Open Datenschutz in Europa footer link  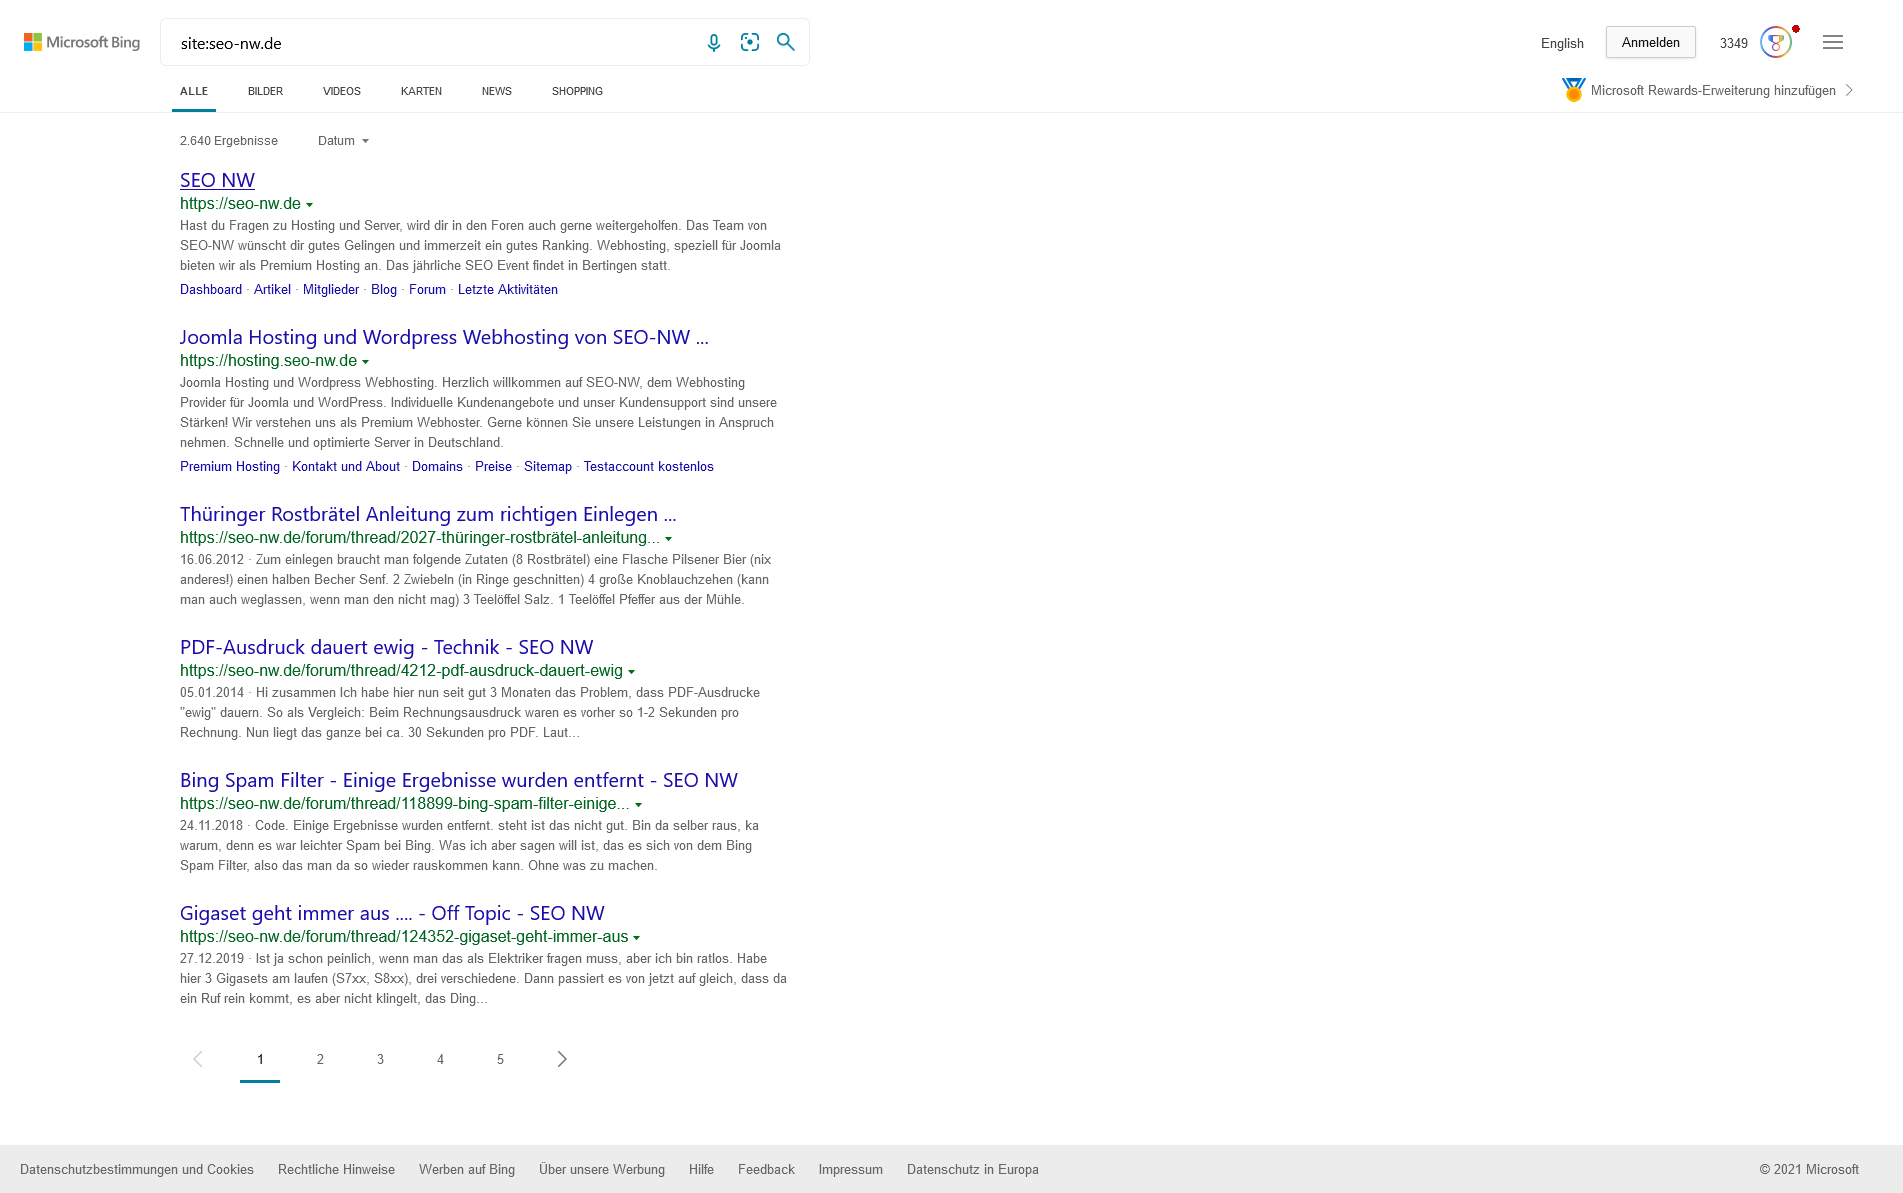point(973,1169)
